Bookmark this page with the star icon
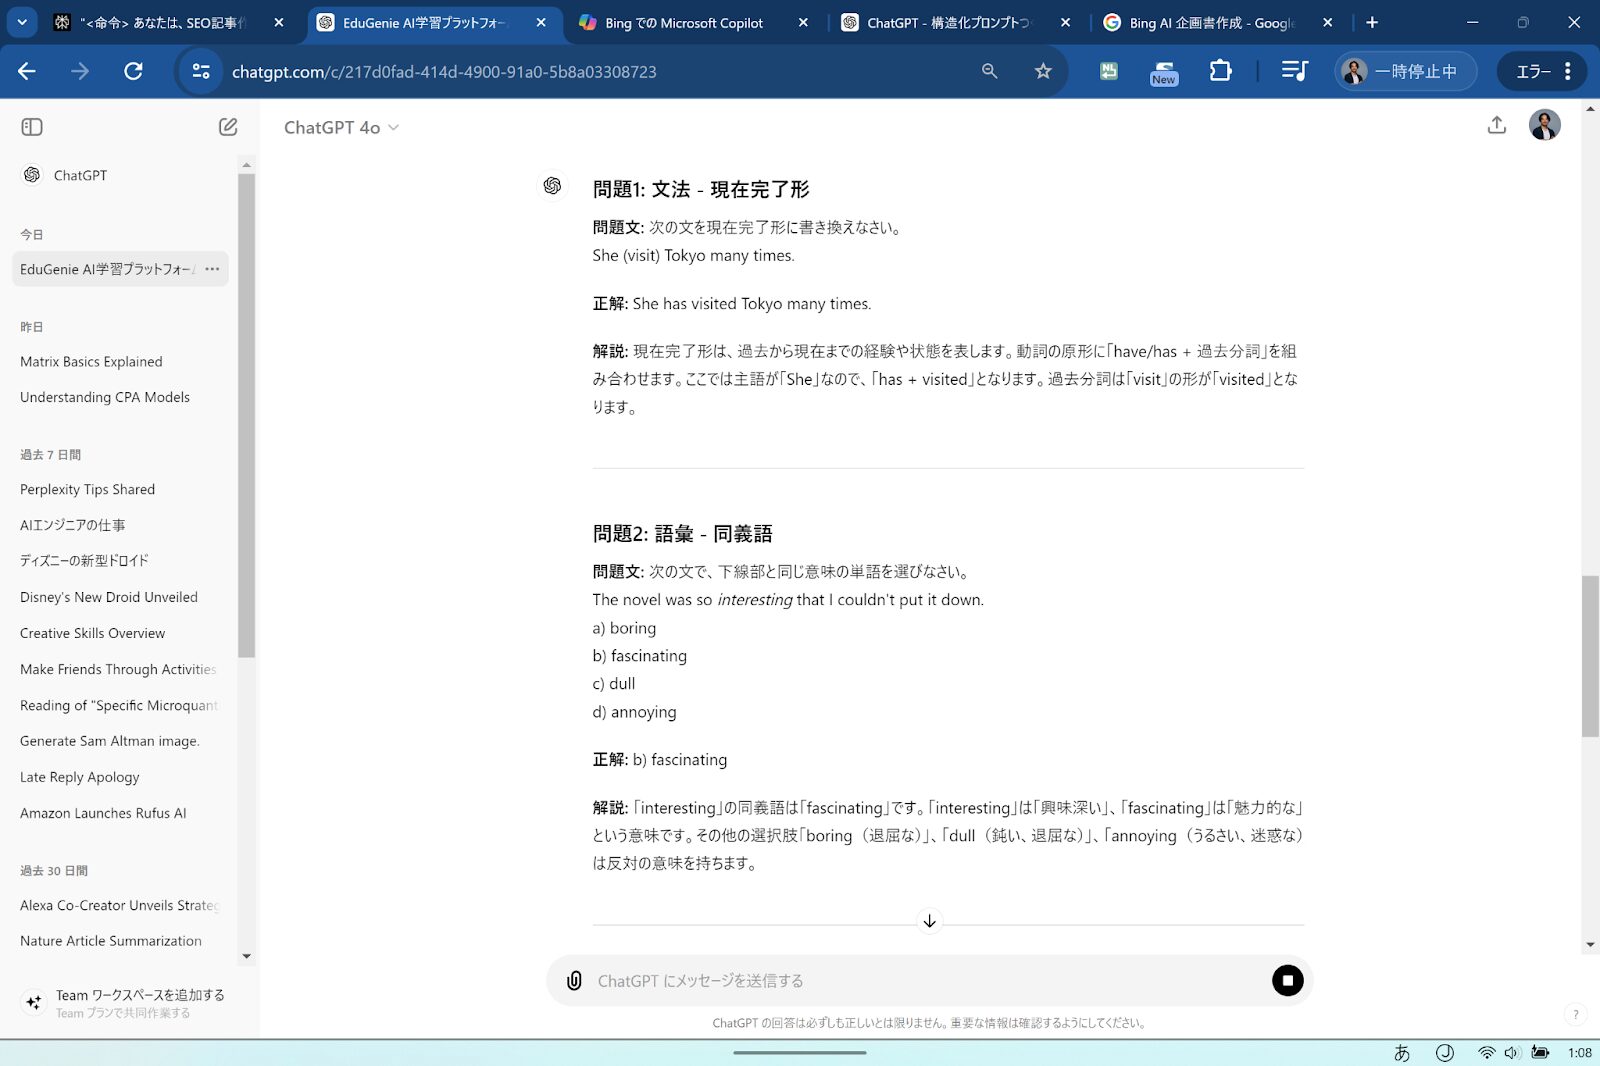This screenshot has height=1066, width=1600. 1043,71
